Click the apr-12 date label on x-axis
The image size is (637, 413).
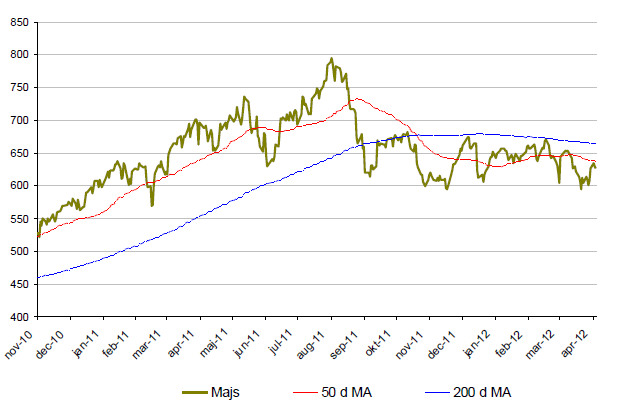click(584, 337)
